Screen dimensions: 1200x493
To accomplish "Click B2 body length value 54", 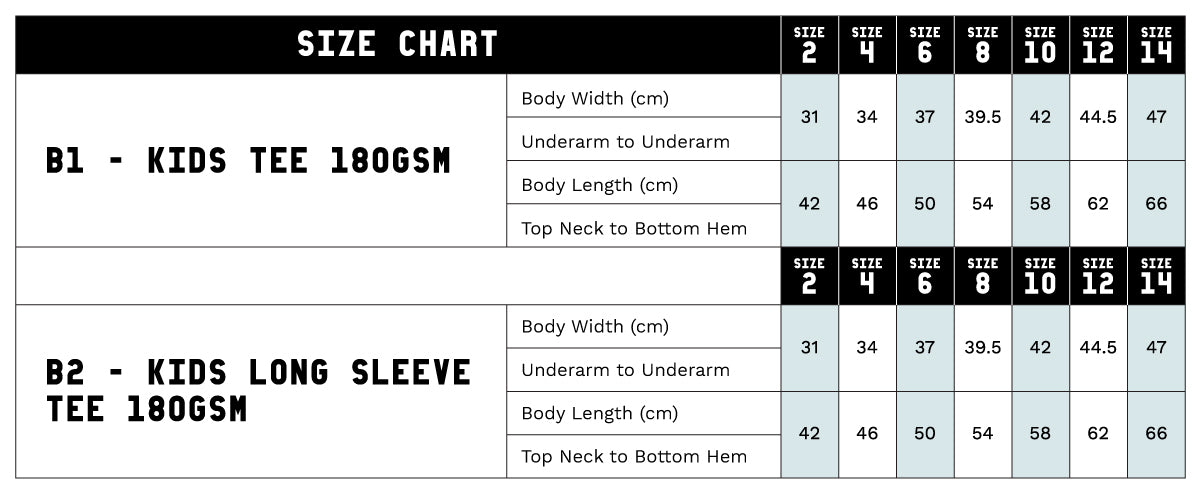I will point(982,434).
